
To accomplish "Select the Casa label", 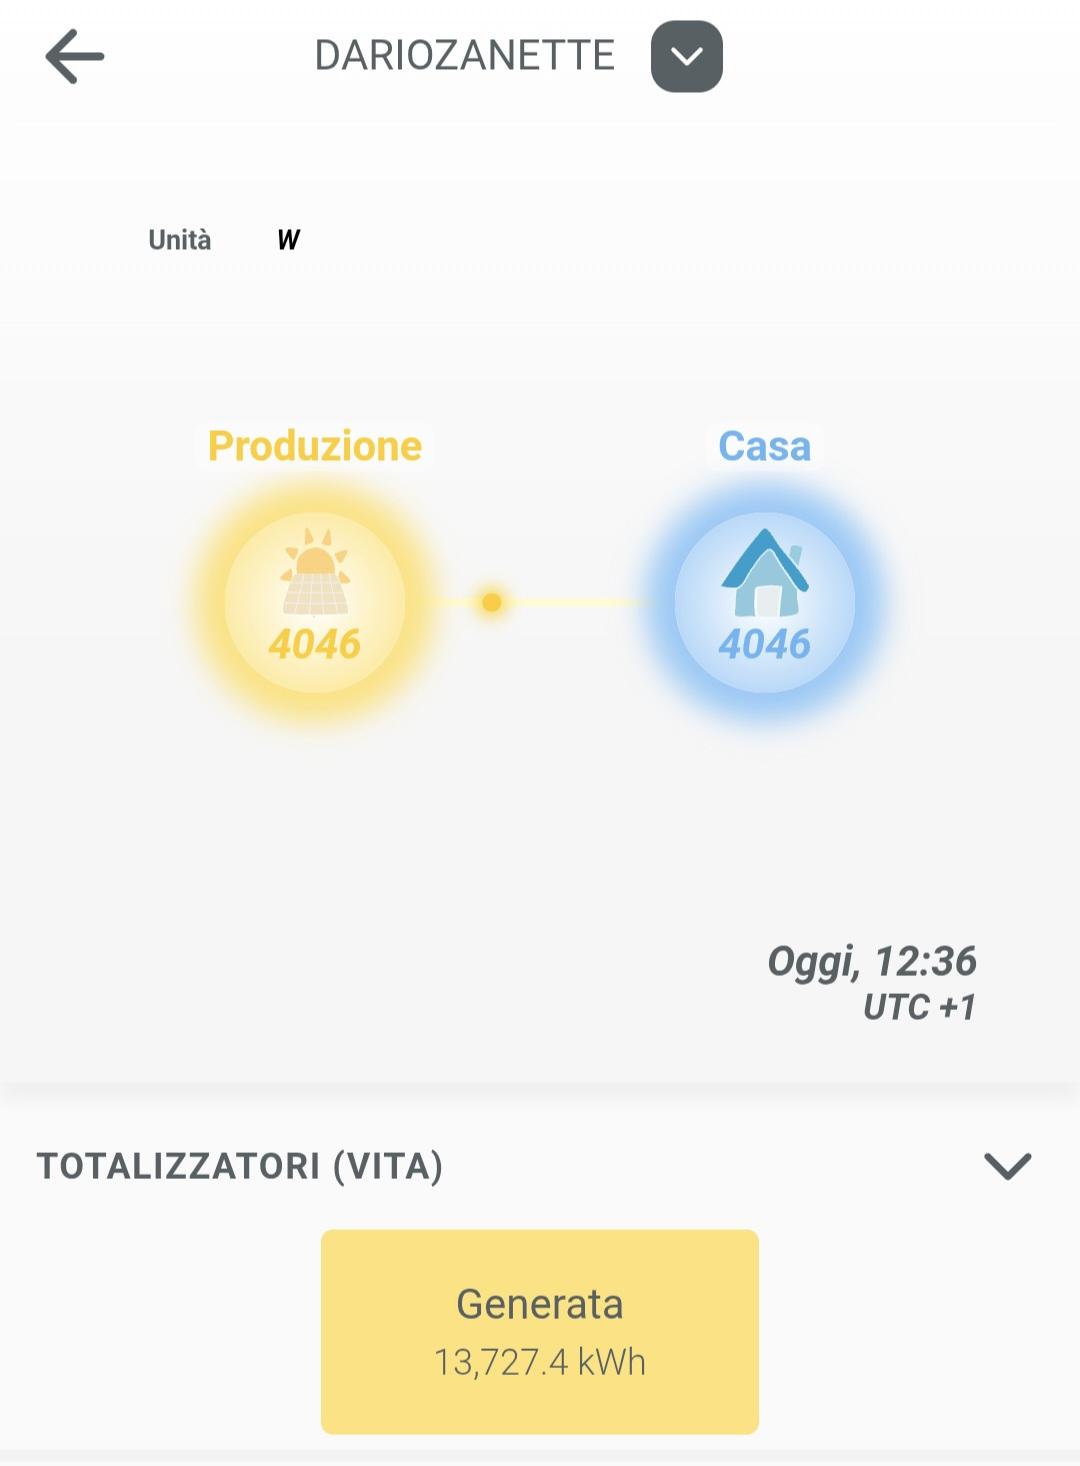I will click(764, 446).
